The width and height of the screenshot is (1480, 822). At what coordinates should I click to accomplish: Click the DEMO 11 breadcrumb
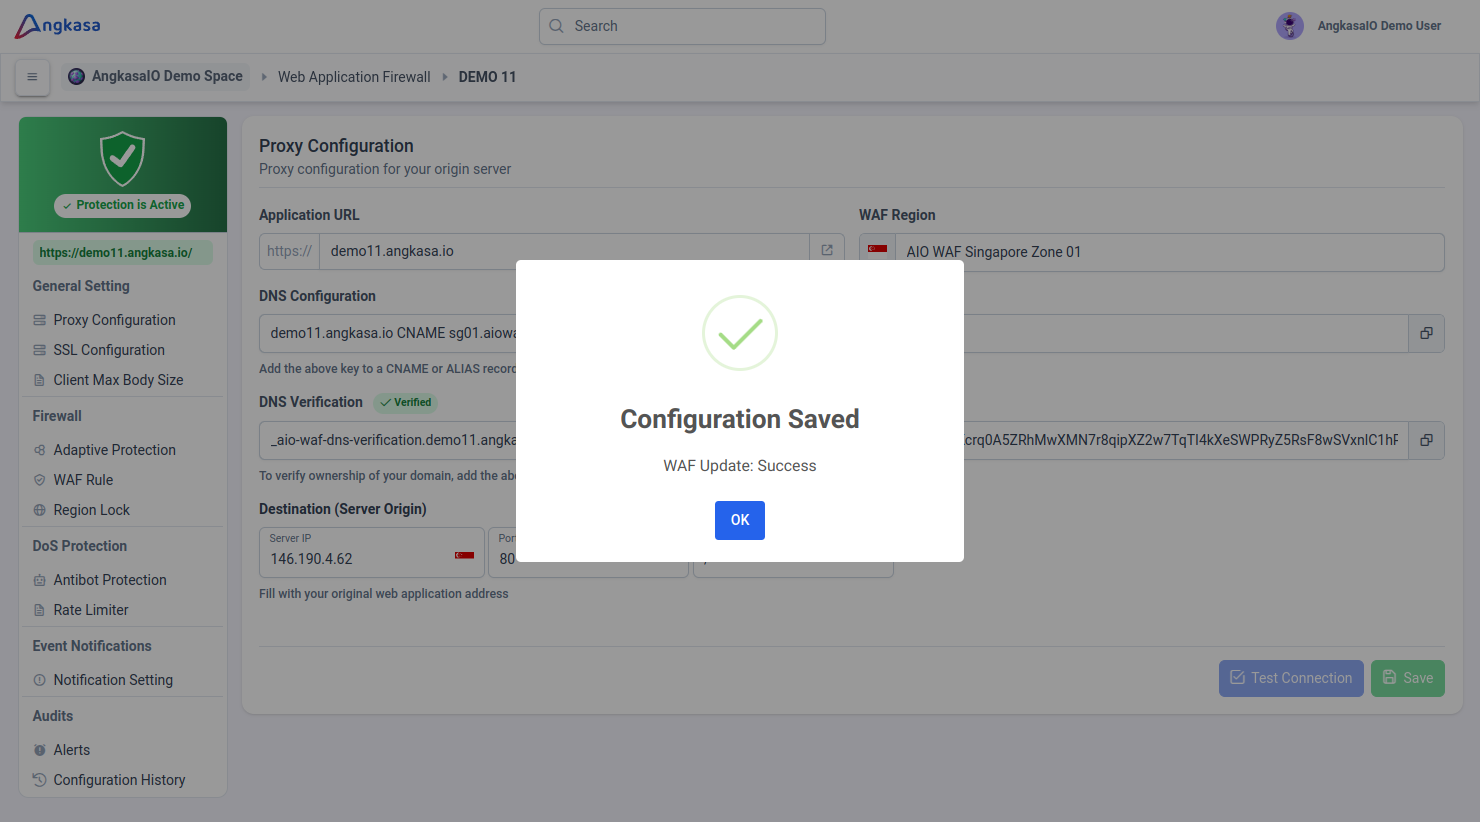487,77
